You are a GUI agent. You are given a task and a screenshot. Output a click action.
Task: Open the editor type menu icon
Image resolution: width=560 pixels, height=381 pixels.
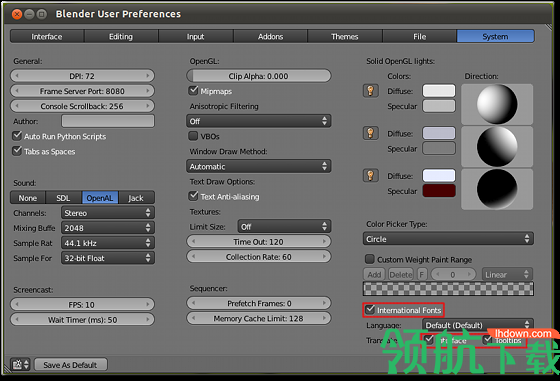(x=20, y=364)
